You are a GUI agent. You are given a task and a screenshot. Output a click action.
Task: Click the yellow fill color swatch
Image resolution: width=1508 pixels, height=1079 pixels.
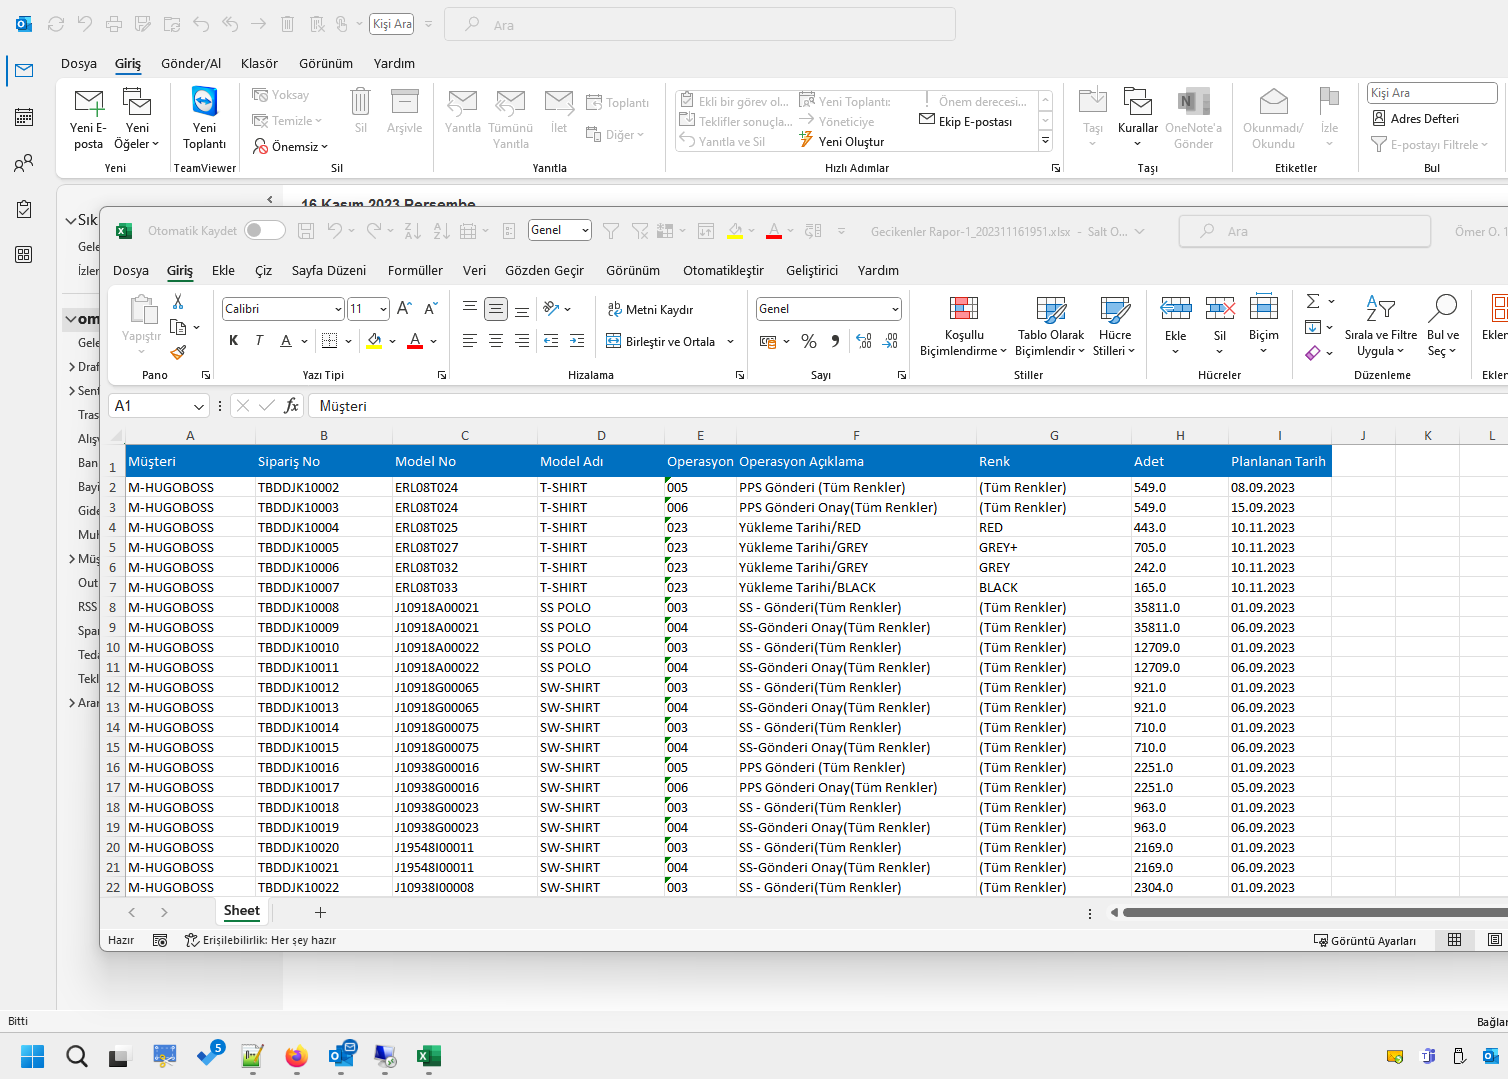tap(374, 341)
